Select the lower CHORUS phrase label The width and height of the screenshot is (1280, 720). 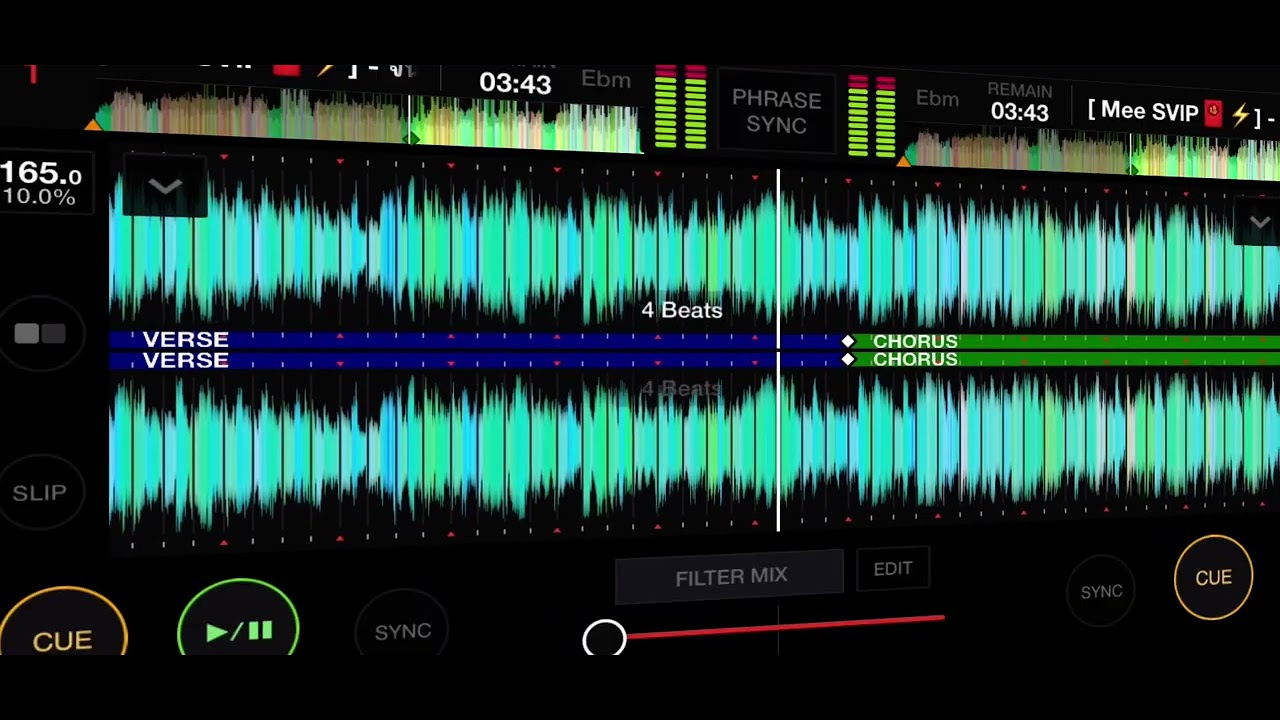pyautogui.click(x=915, y=359)
